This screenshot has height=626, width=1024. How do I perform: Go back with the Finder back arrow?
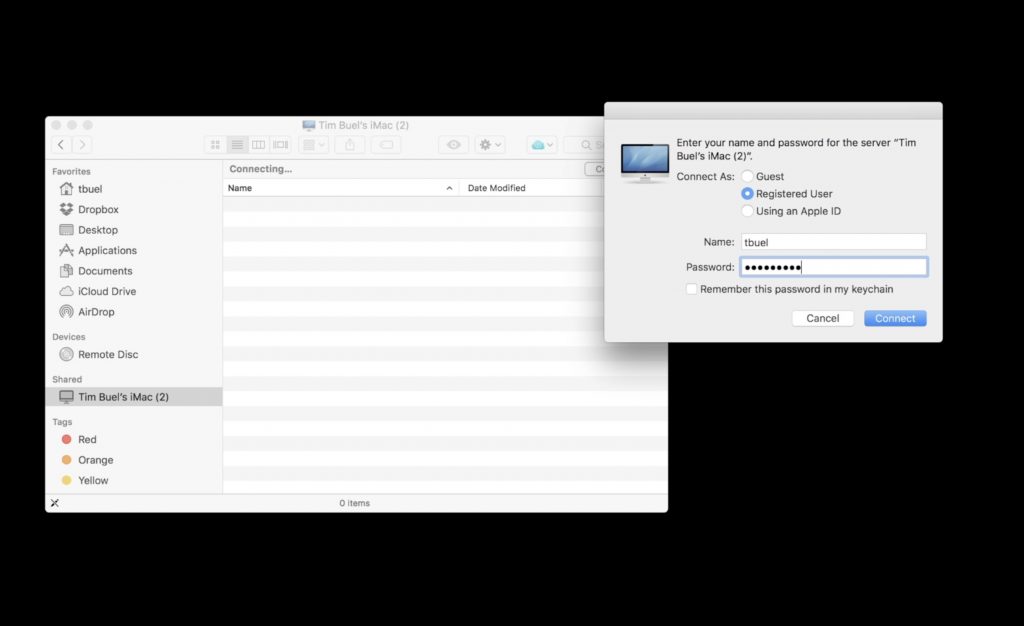[x=61, y=144]
